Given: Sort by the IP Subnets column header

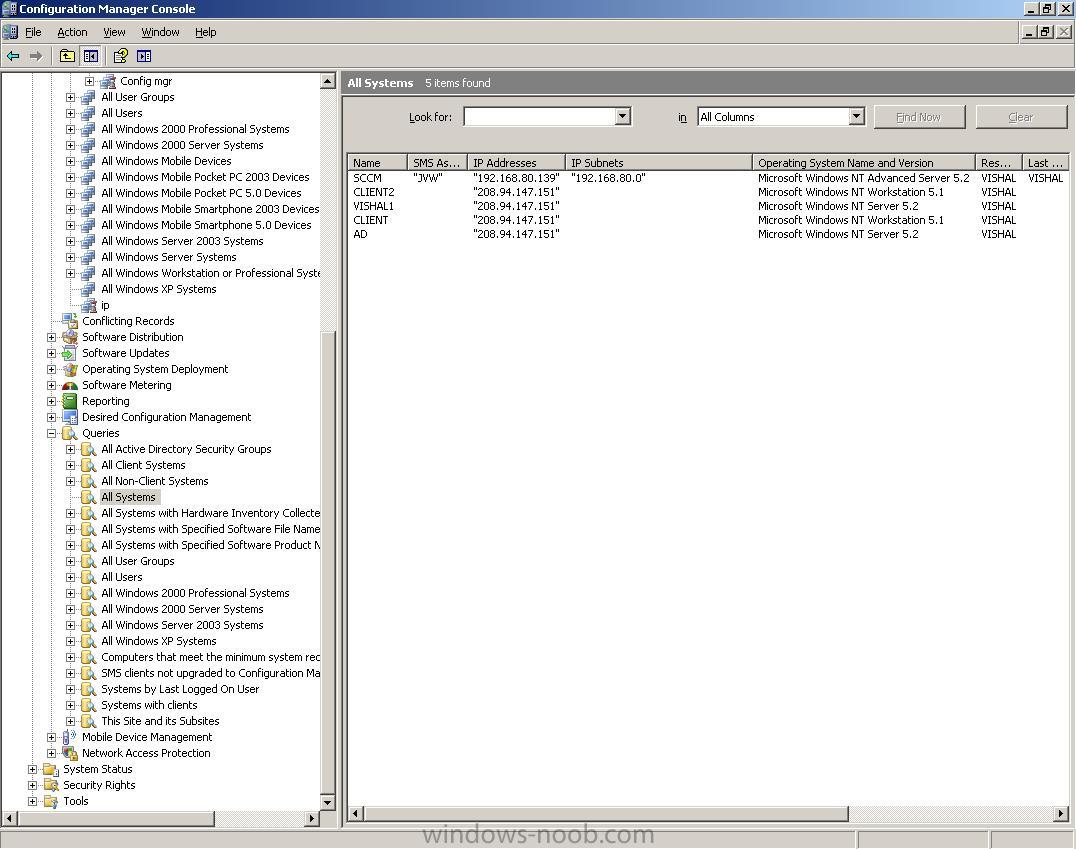Looking at the screenshot, I should click(659, 163).
